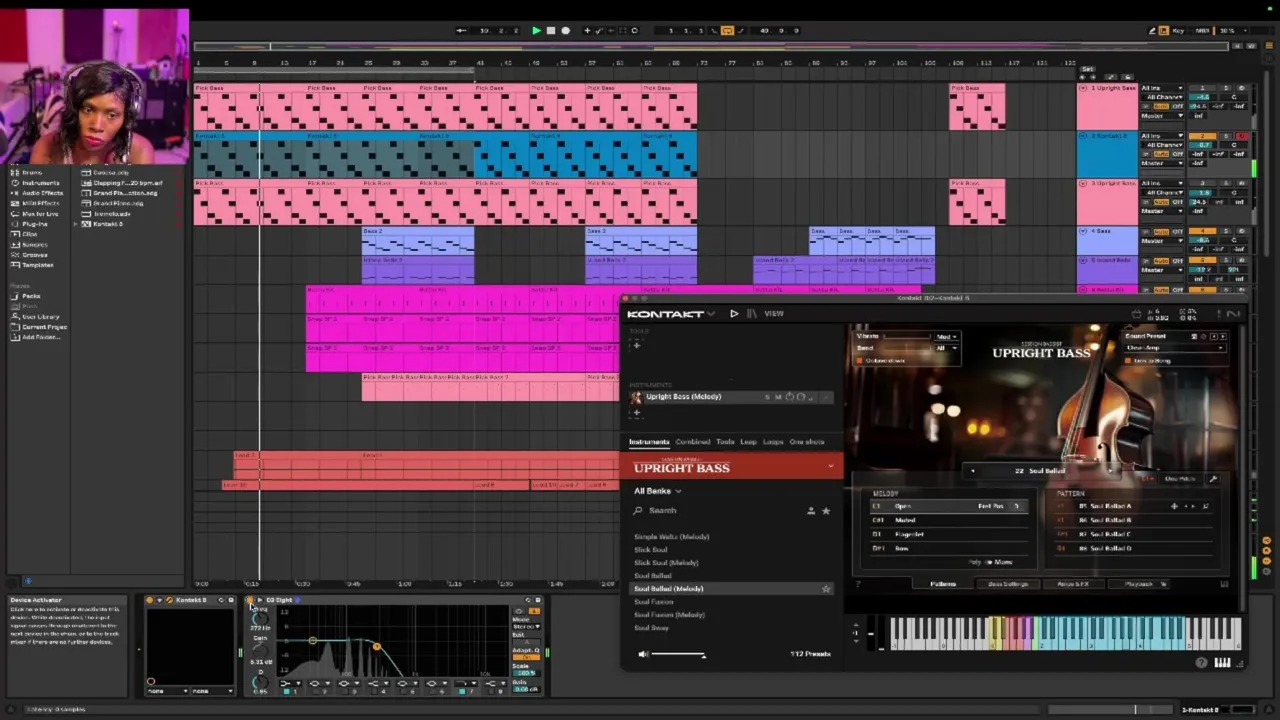Select Soul Ballad B pattern row
The width and height of the screenshot is (1280, 720).
coord(1136,520)
